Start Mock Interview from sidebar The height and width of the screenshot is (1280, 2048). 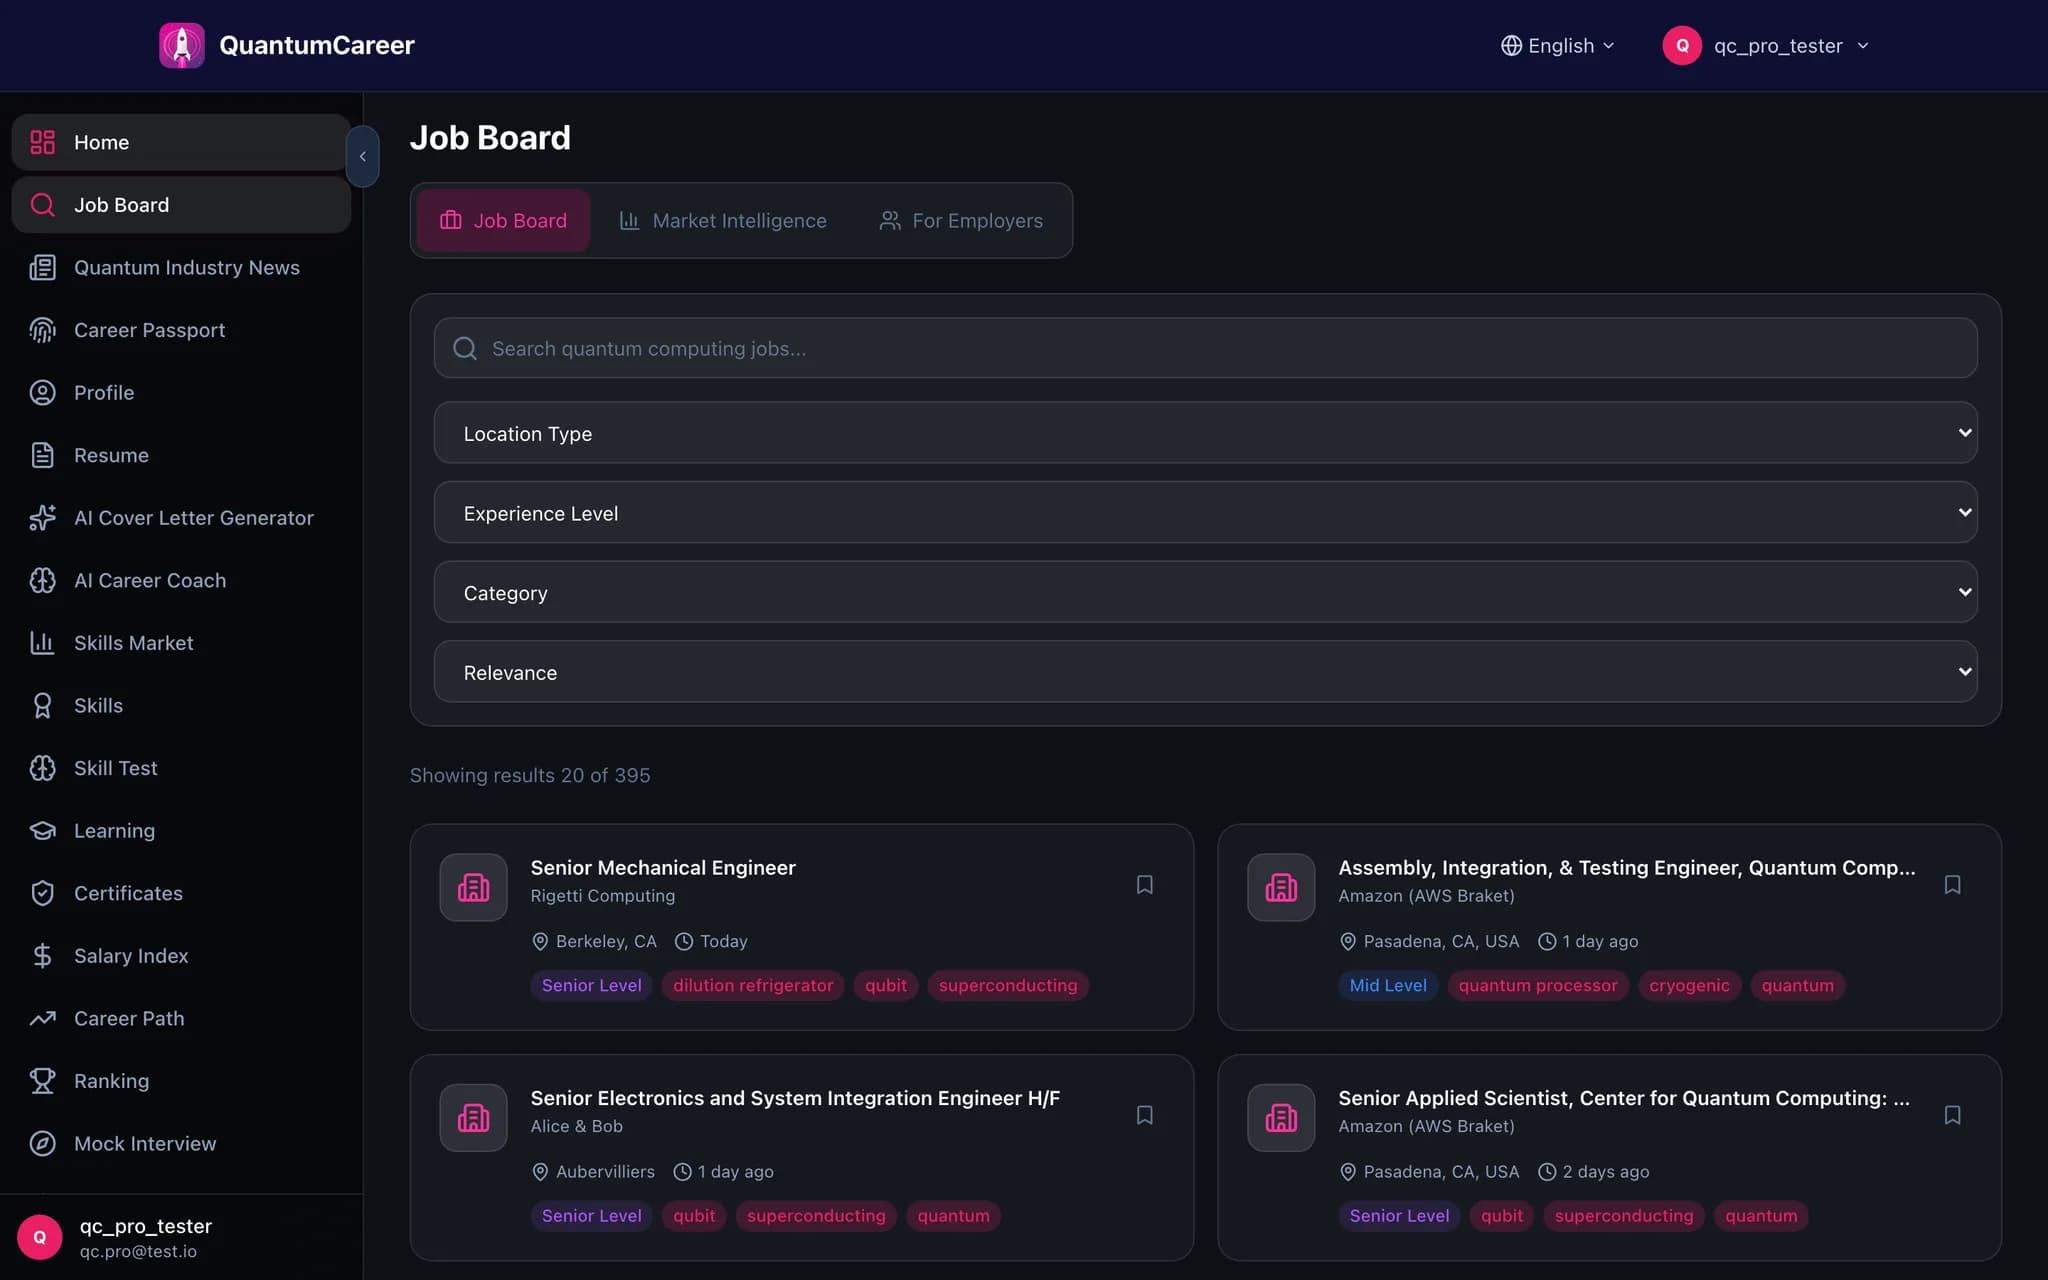(181, 1143)
